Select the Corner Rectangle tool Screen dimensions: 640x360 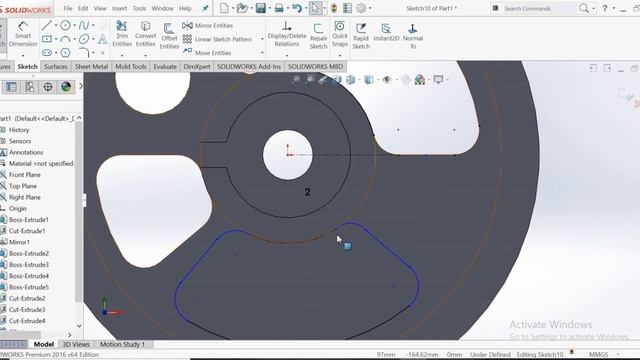click(47, 39)
